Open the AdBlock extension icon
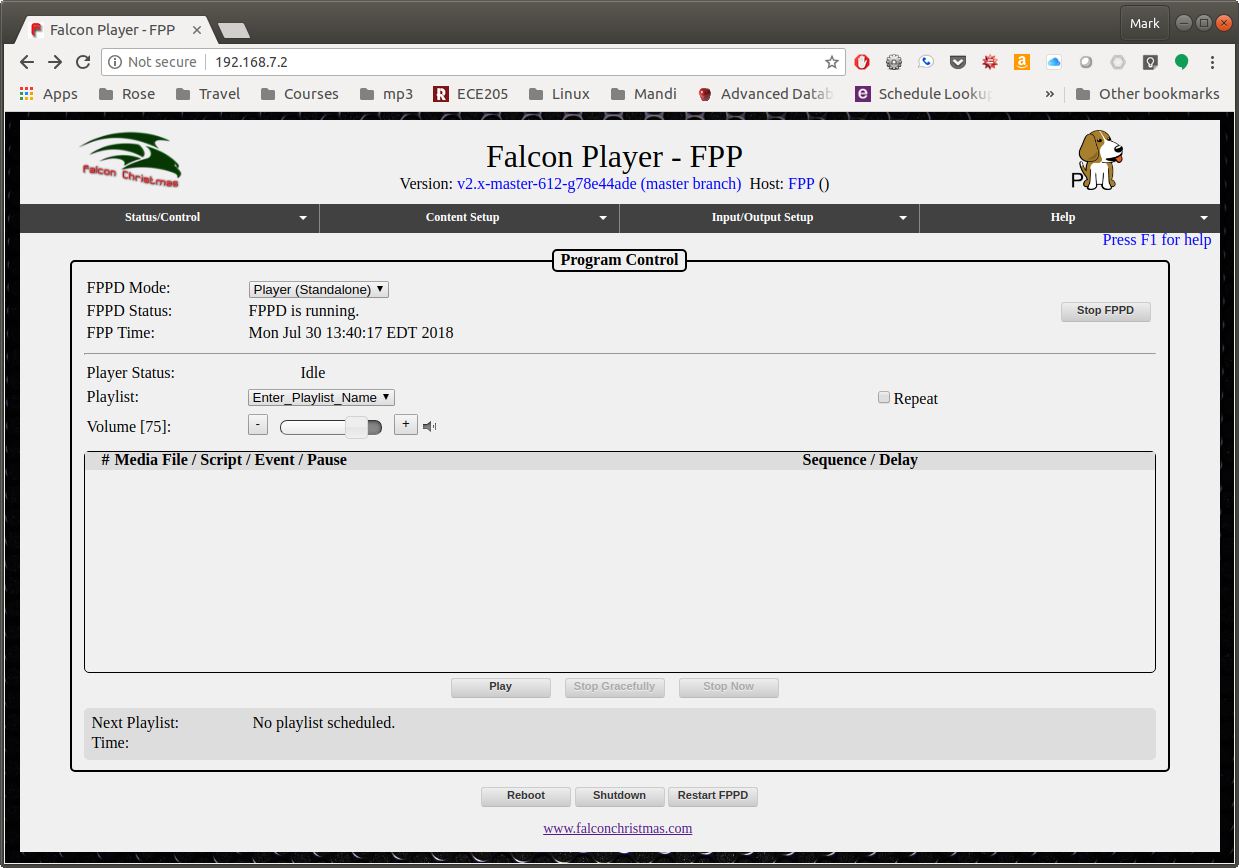 point(862,61)
